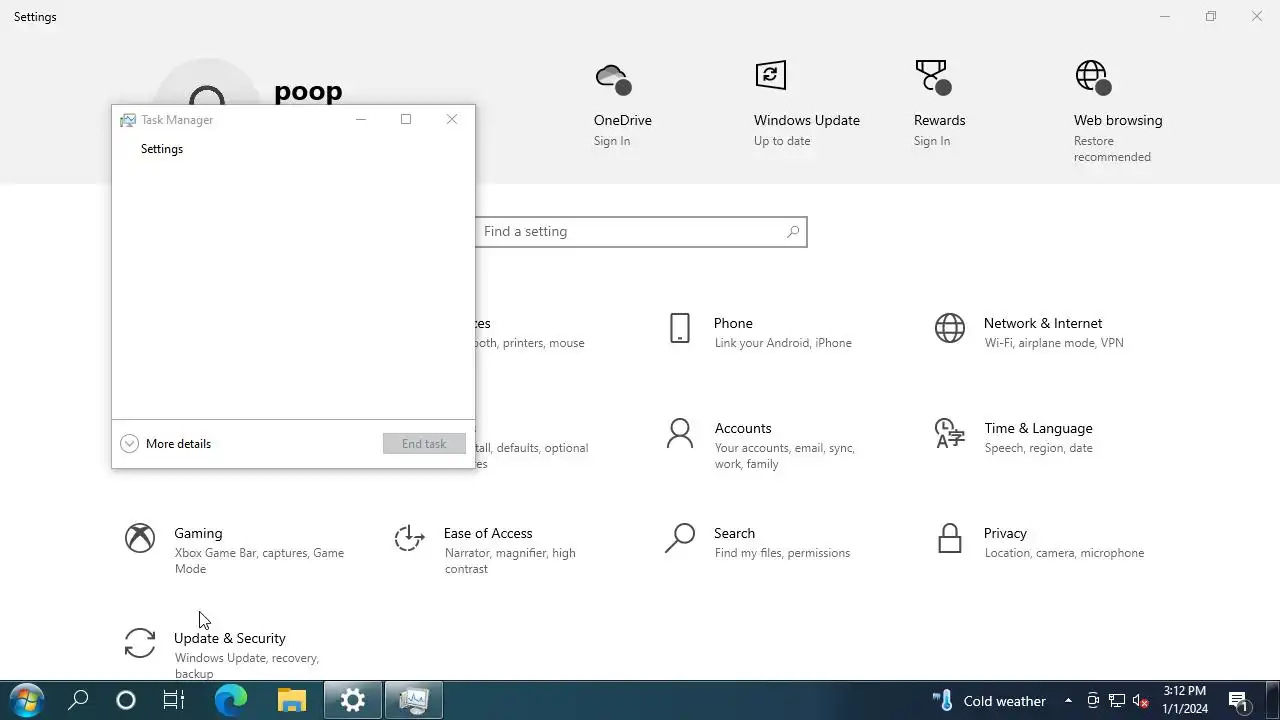Click 'Link your Android, iPhone' description
Image resolution: width=1280 pixels, height=720 pixels.
(783, 343)
